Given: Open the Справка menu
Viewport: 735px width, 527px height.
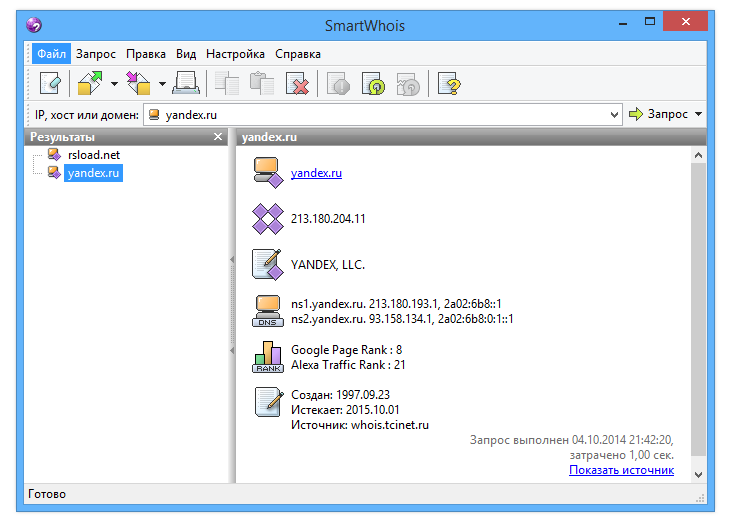Looking at the screenshot, I should point(298,54).
